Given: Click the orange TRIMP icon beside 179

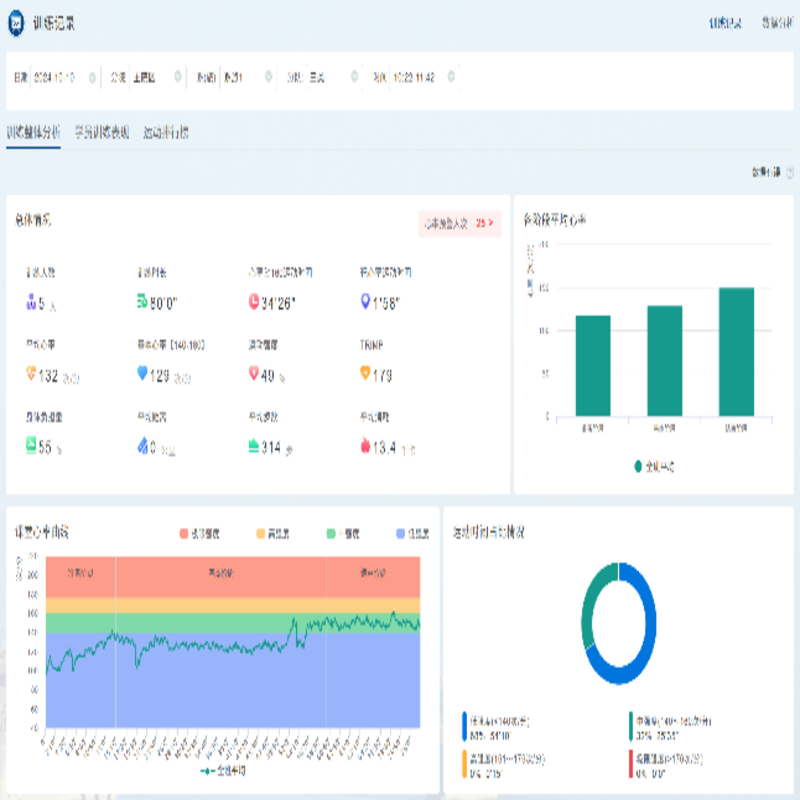Looking at the screenshot, I should (x=364, y=374).
